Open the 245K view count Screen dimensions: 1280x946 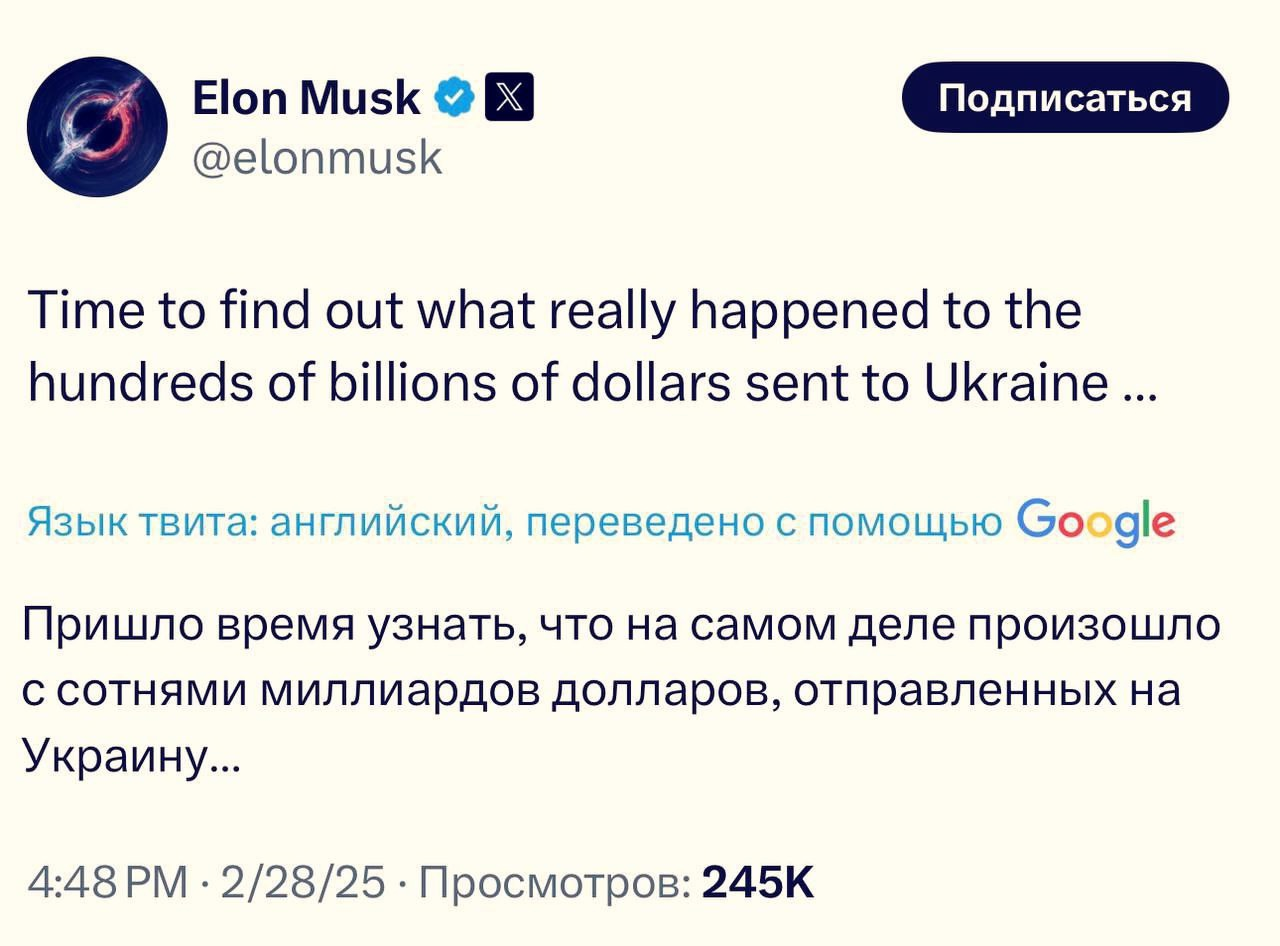click(x=759, y=882)
